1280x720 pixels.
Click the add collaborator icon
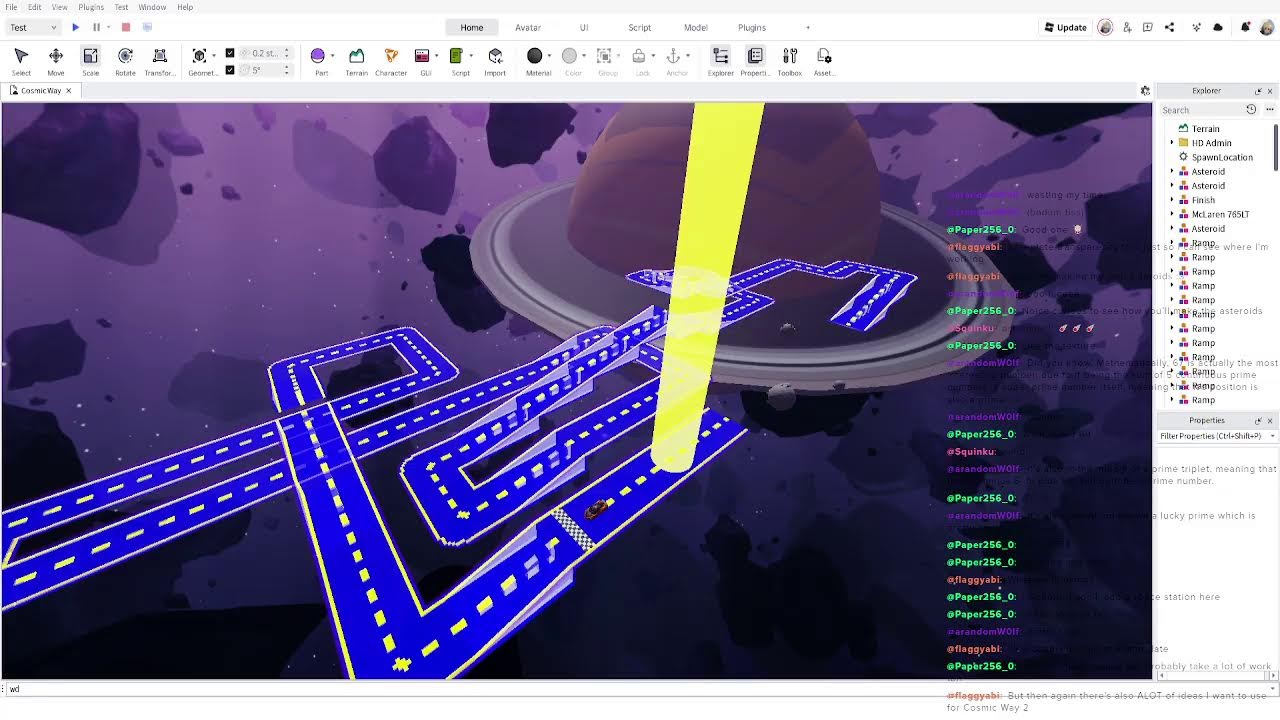(1127, 27)
